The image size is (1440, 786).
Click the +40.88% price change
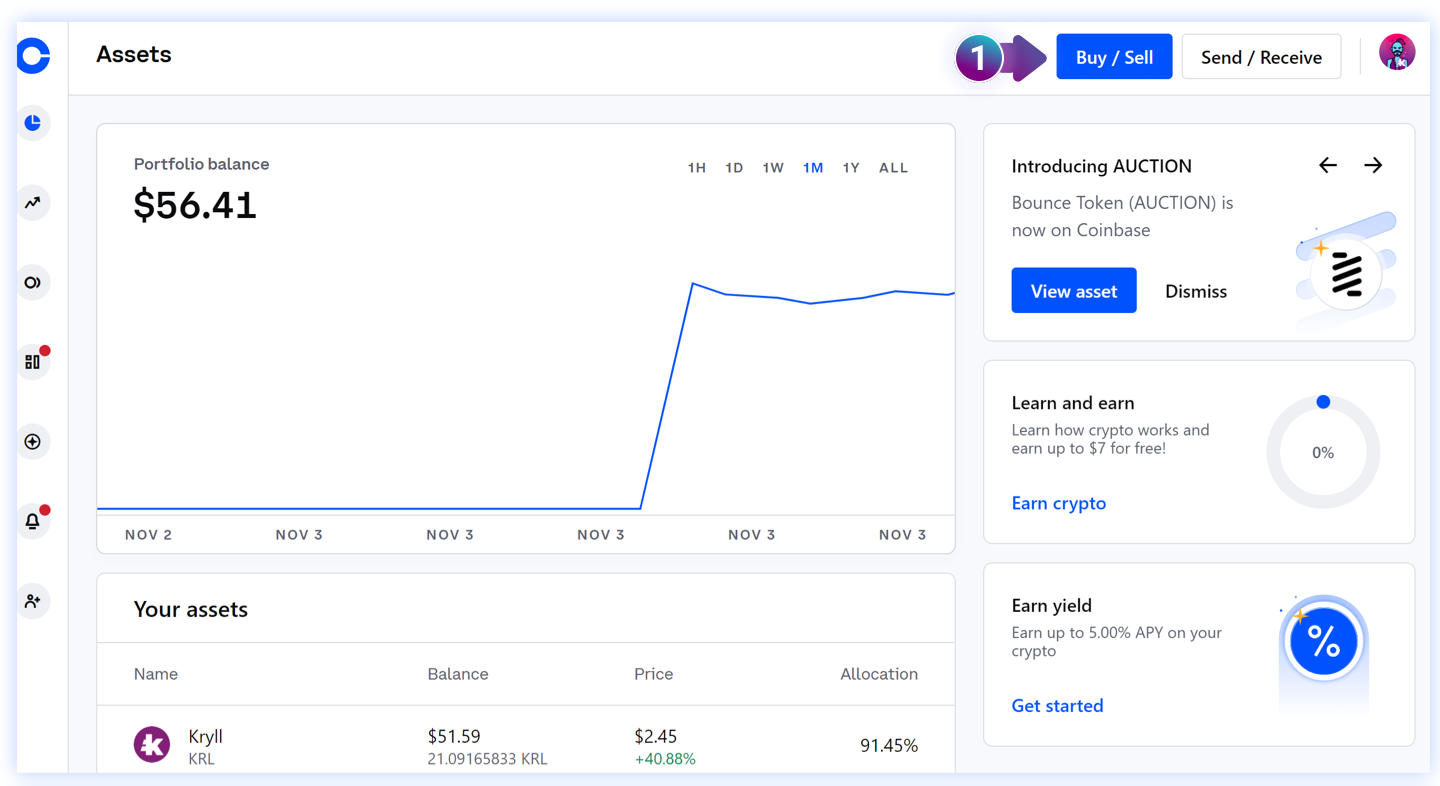(x=665, y=759)
